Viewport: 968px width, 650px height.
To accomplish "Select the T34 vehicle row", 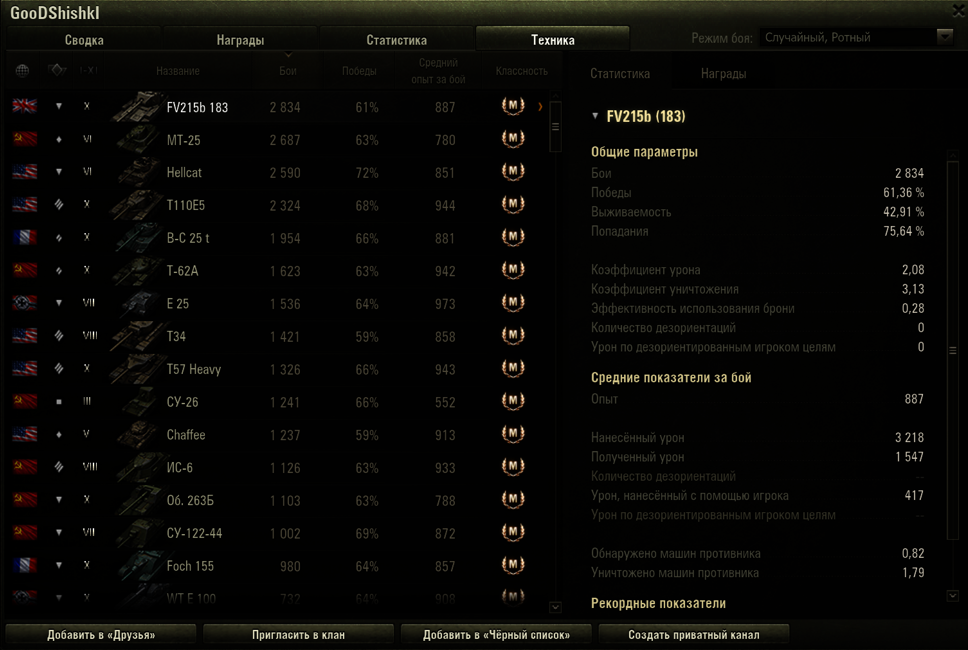I will 277,336.
